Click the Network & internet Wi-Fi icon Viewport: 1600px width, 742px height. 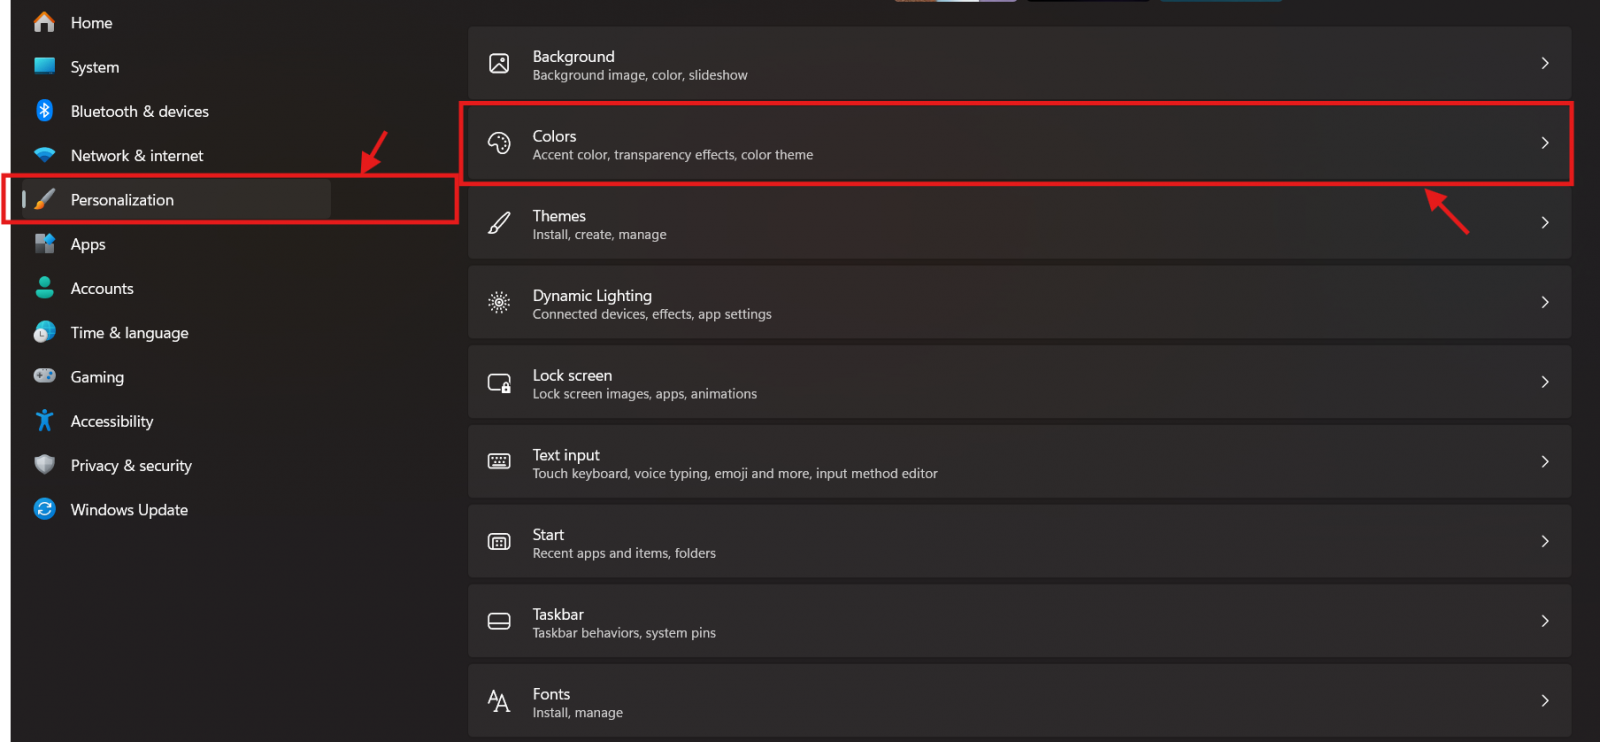[44, 155]
